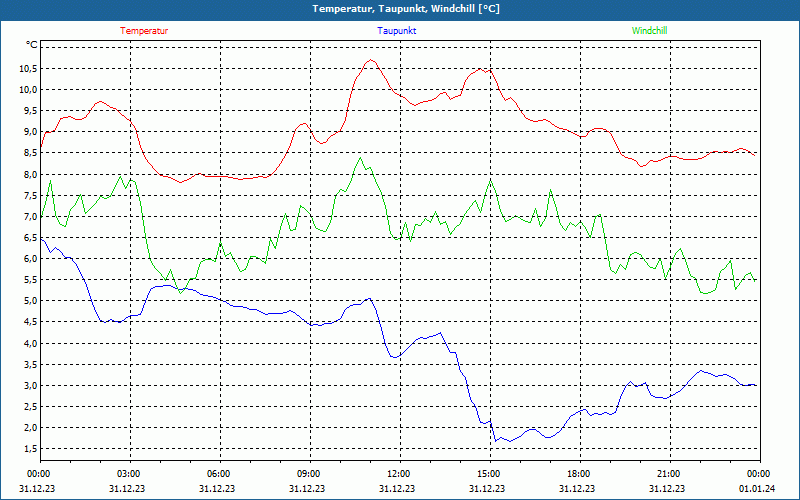Click the '°C' unit label on y-axis
The width and height of the screenshot is (800, 500).
(x=32, y=45)
